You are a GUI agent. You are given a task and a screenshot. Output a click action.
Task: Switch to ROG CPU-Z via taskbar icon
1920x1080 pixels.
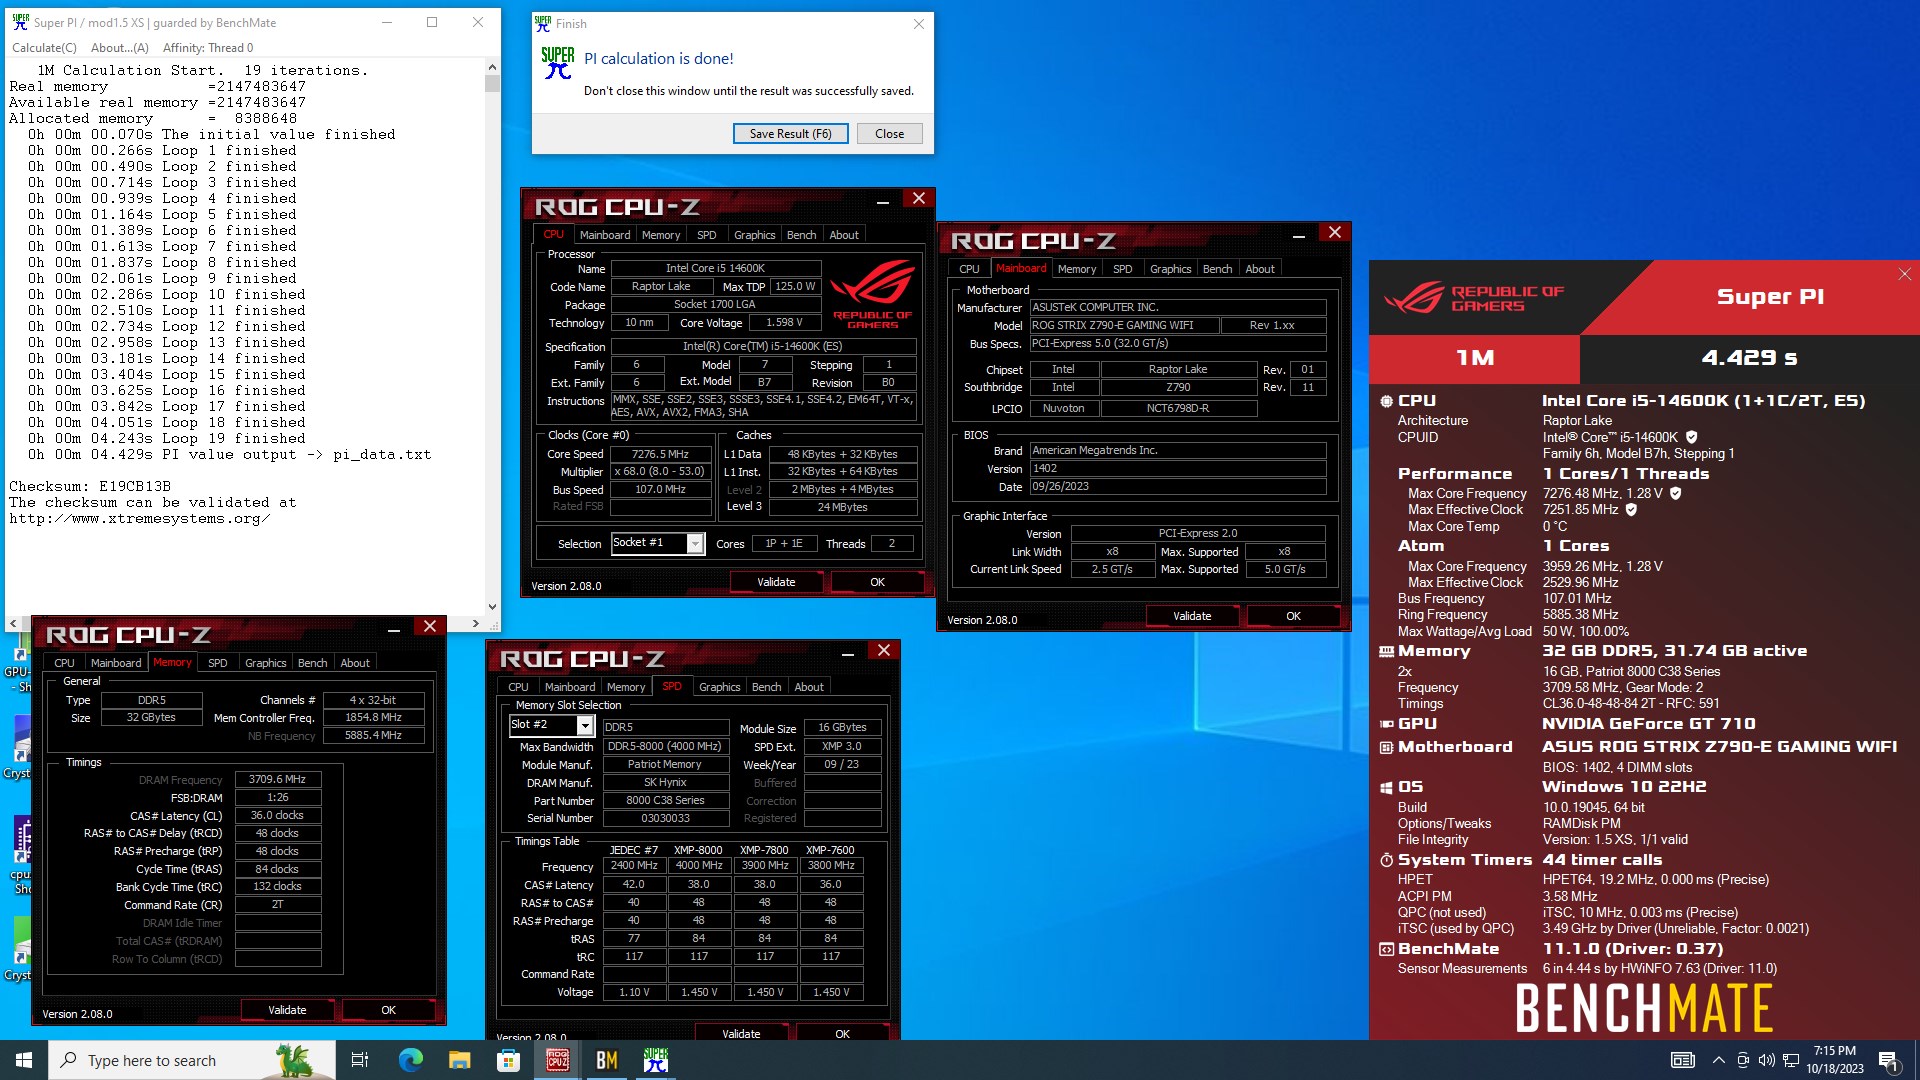point(558,1060)
